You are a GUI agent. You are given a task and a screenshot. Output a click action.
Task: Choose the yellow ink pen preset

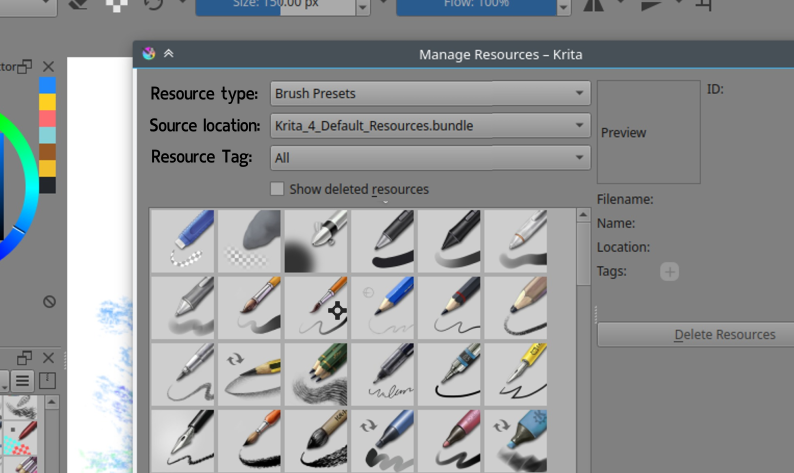(516, 374)
